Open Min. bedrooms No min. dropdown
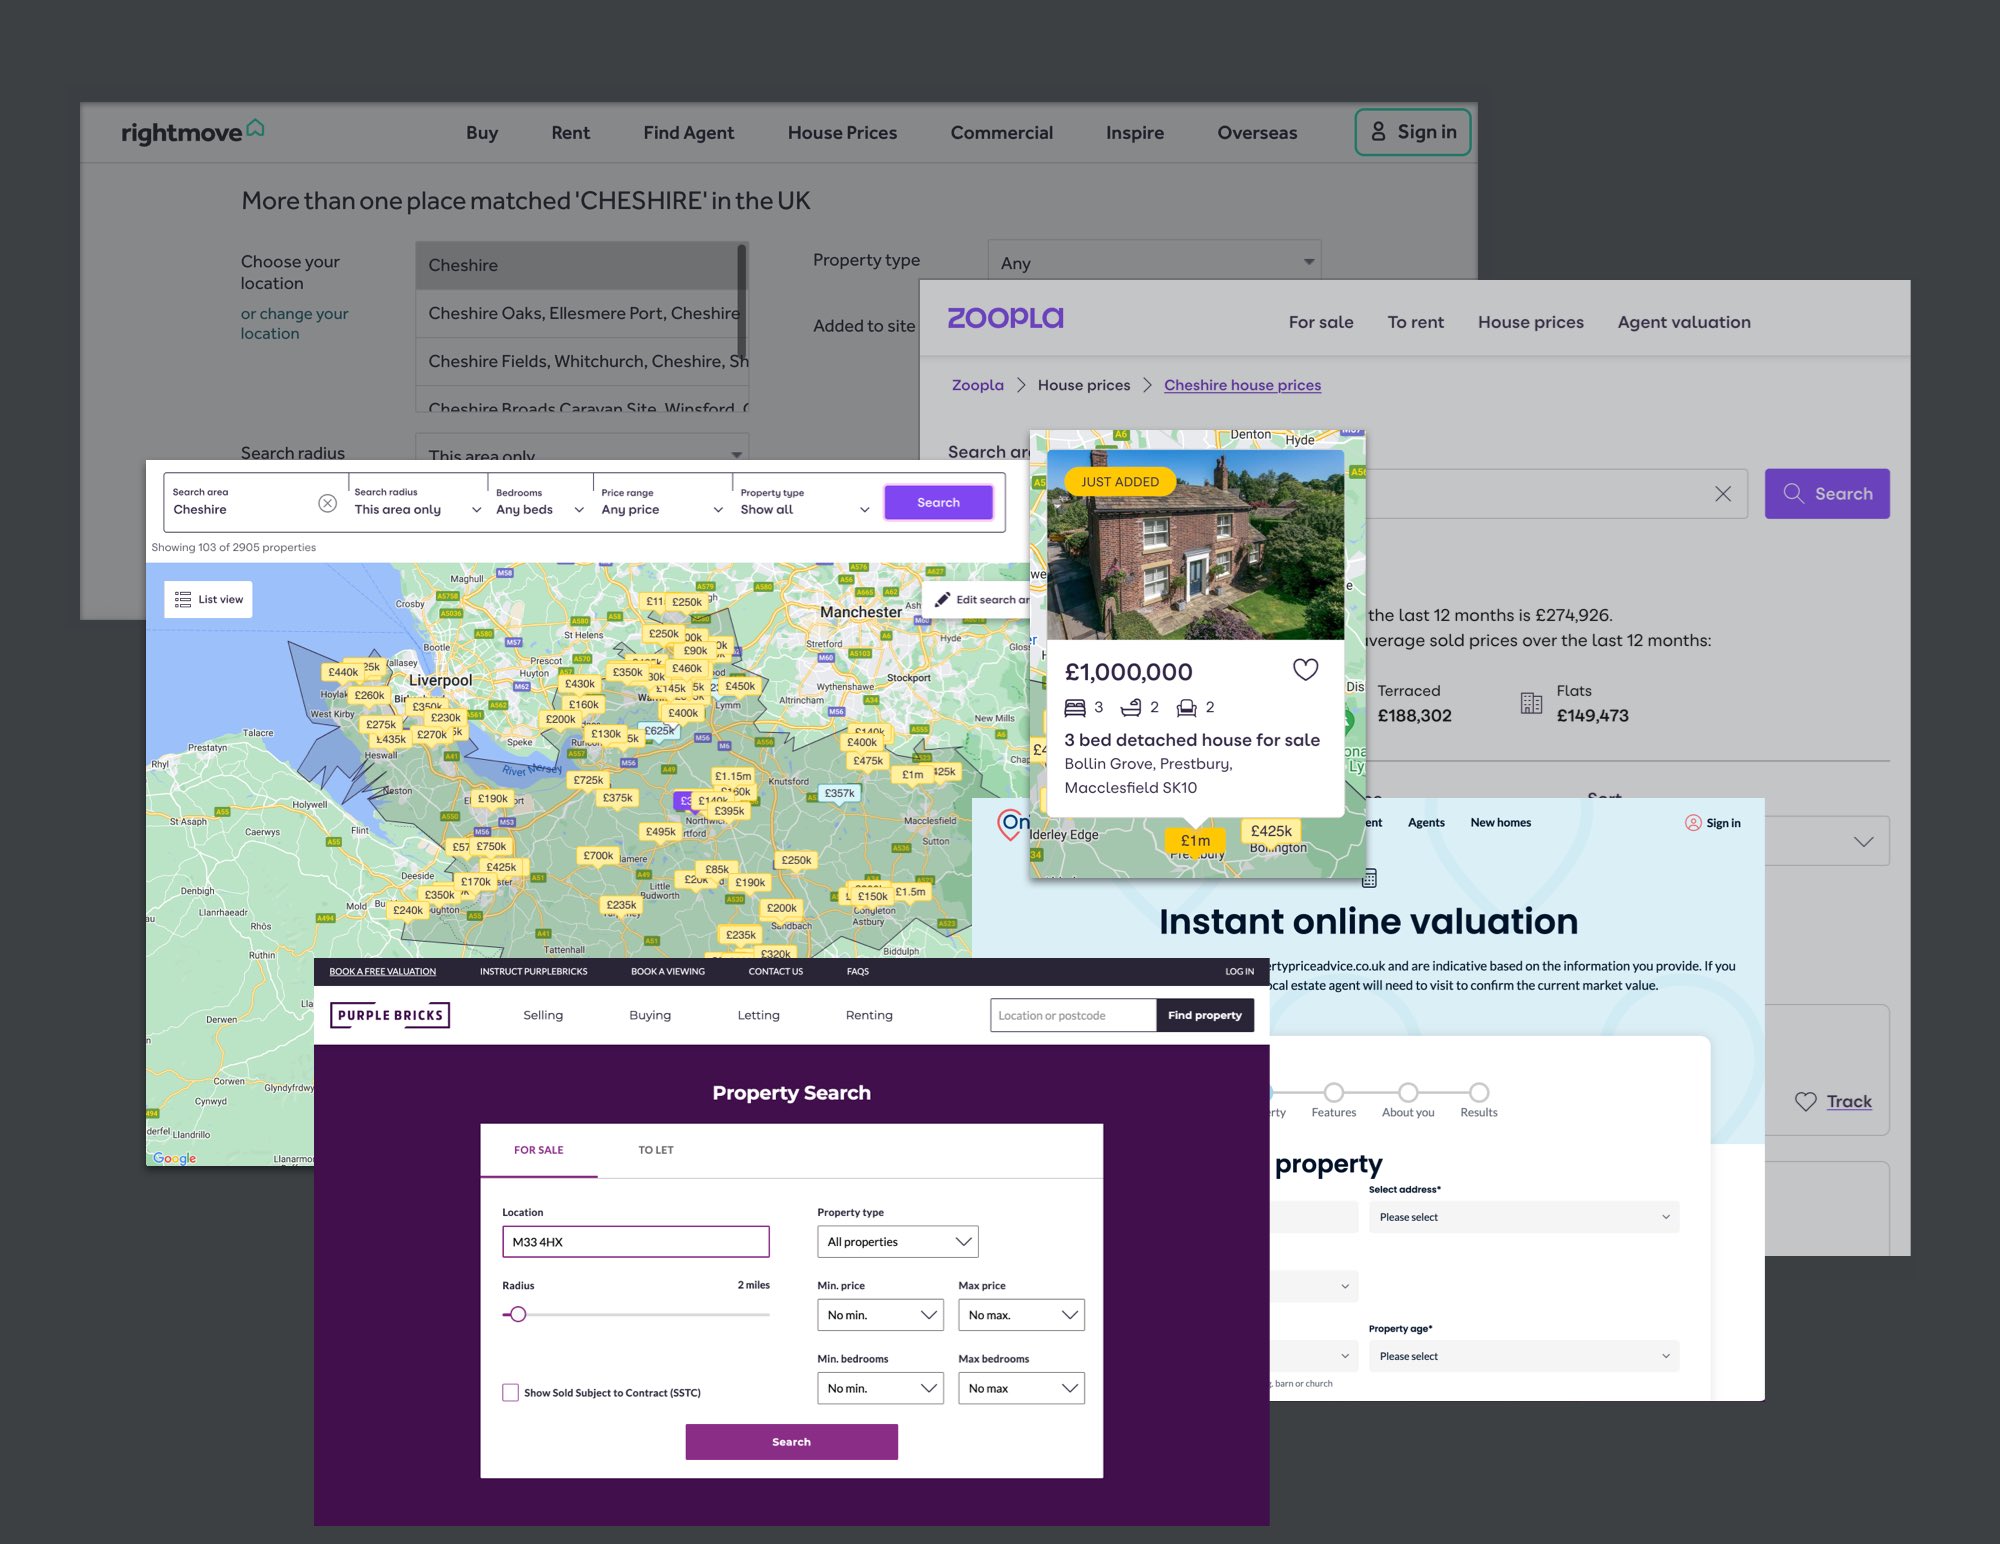The width and height of the screenshot is (2000, 1544). click(880, 1388)
